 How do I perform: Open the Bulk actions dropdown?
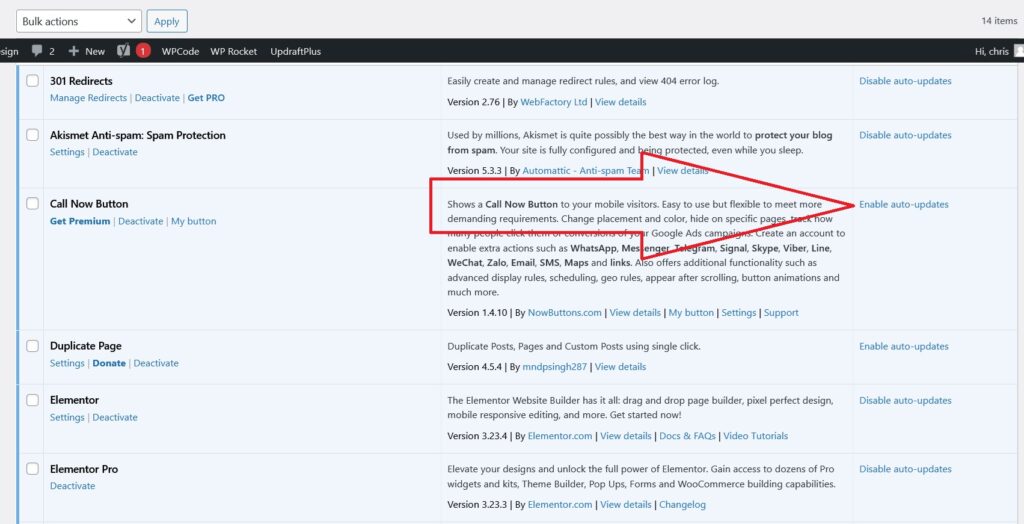pos(78,21)
